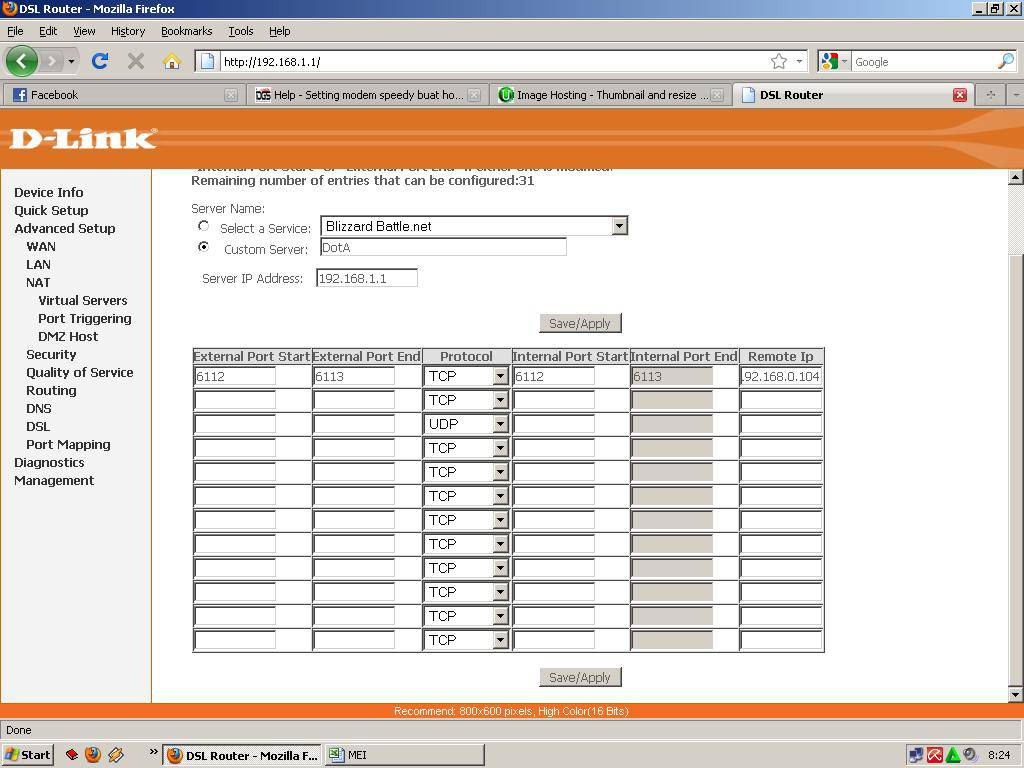Reload the page with the refresh icon
1024x768 pixels.
click(x=100, y=61)
